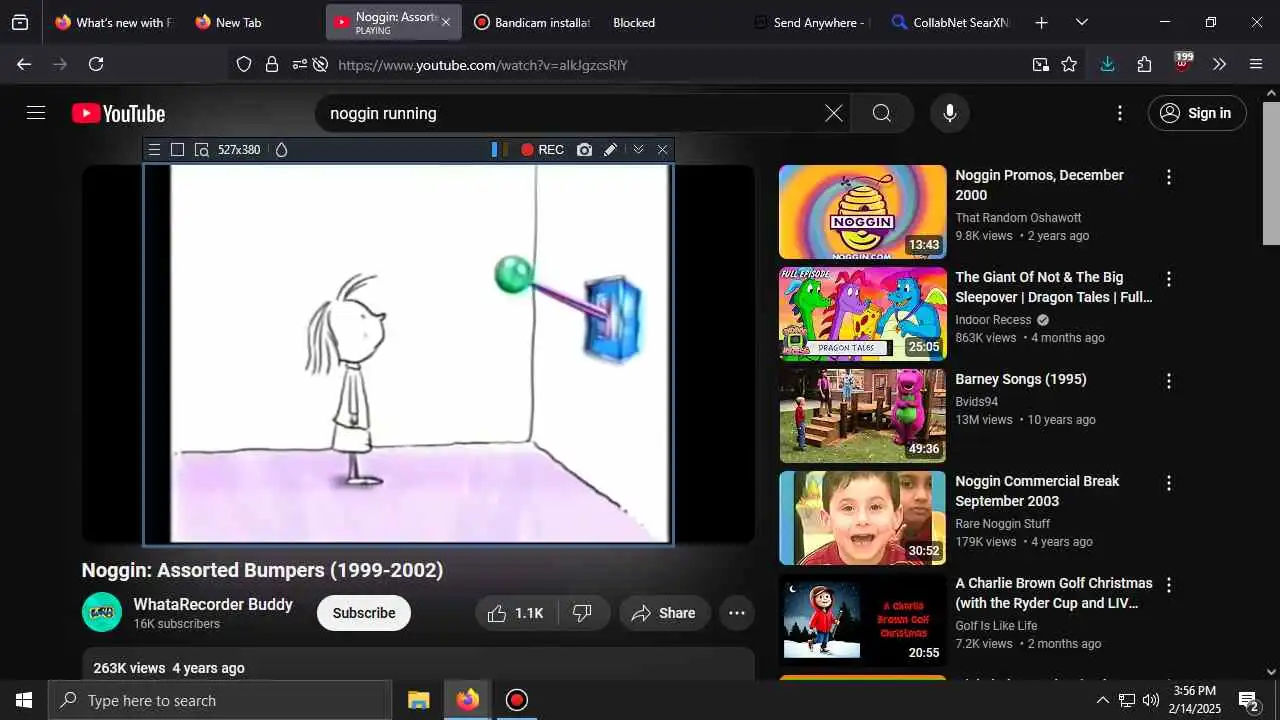Open the 527x380 capture size dropdown
1280x720 pixels.
point(239,150)
